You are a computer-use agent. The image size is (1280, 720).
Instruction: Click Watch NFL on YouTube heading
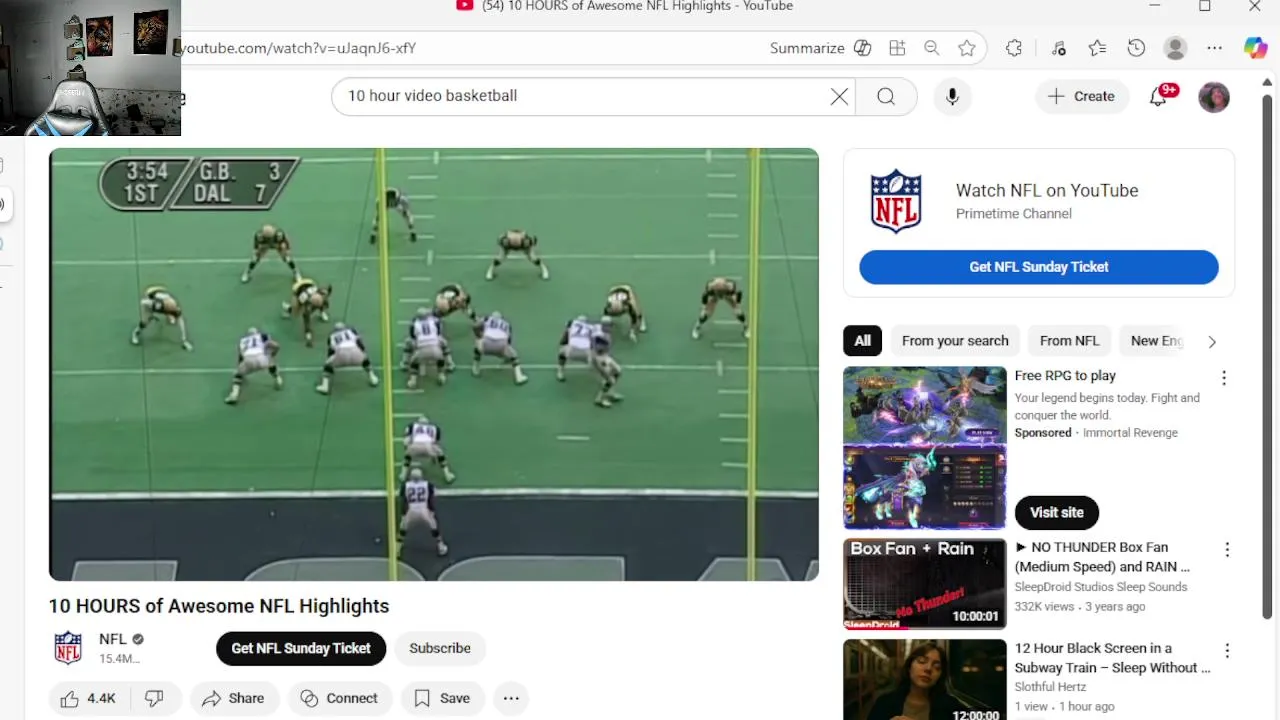(1047, 190)
